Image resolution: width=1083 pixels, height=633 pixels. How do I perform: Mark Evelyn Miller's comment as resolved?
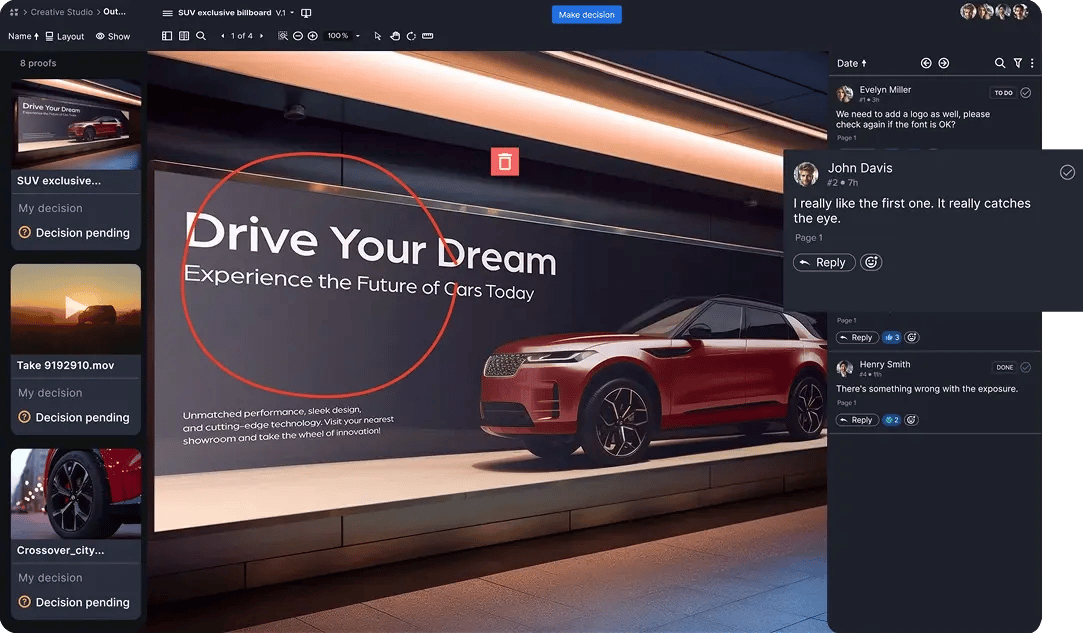tap(1025, 91)
